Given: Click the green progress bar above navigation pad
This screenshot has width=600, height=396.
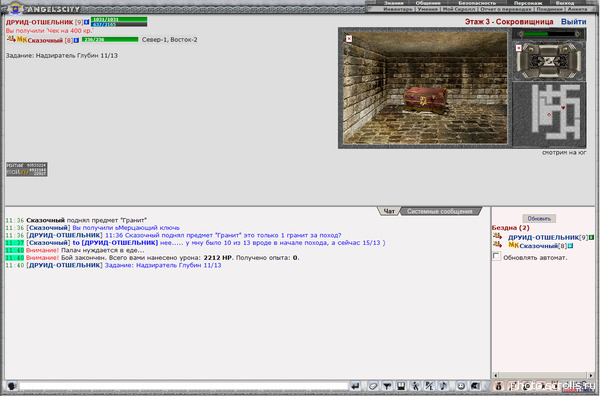Looking at the screenshot, I should point(549,34).
